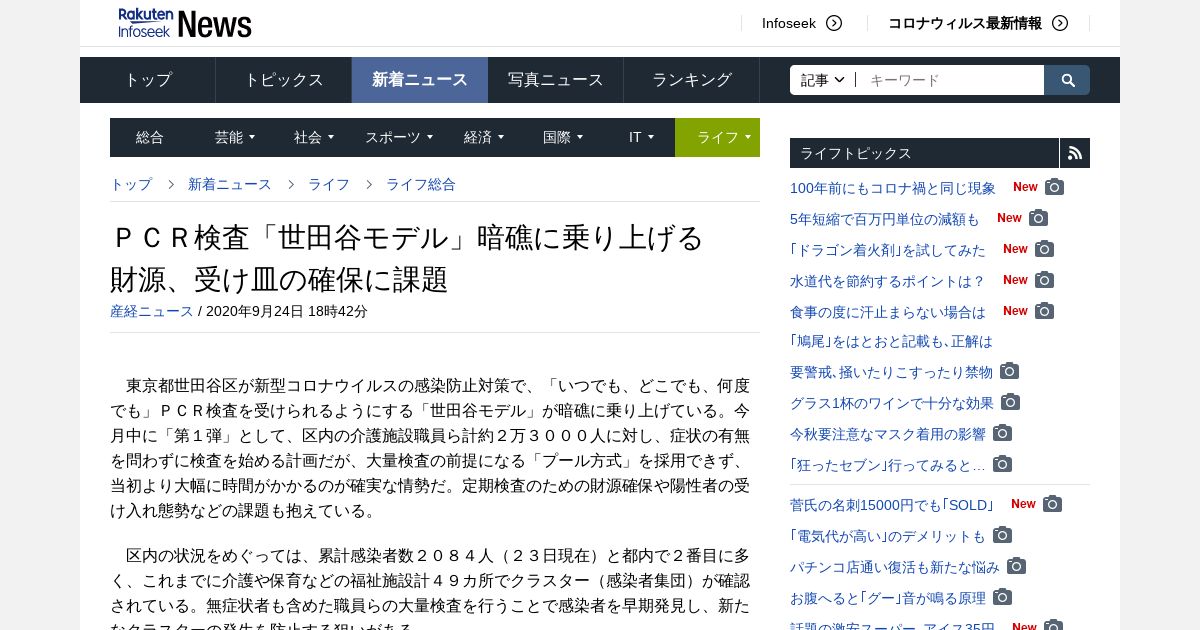Open the Infoseek header link
This screenshot has height=630, width=1200.
[x=789, y=23]
